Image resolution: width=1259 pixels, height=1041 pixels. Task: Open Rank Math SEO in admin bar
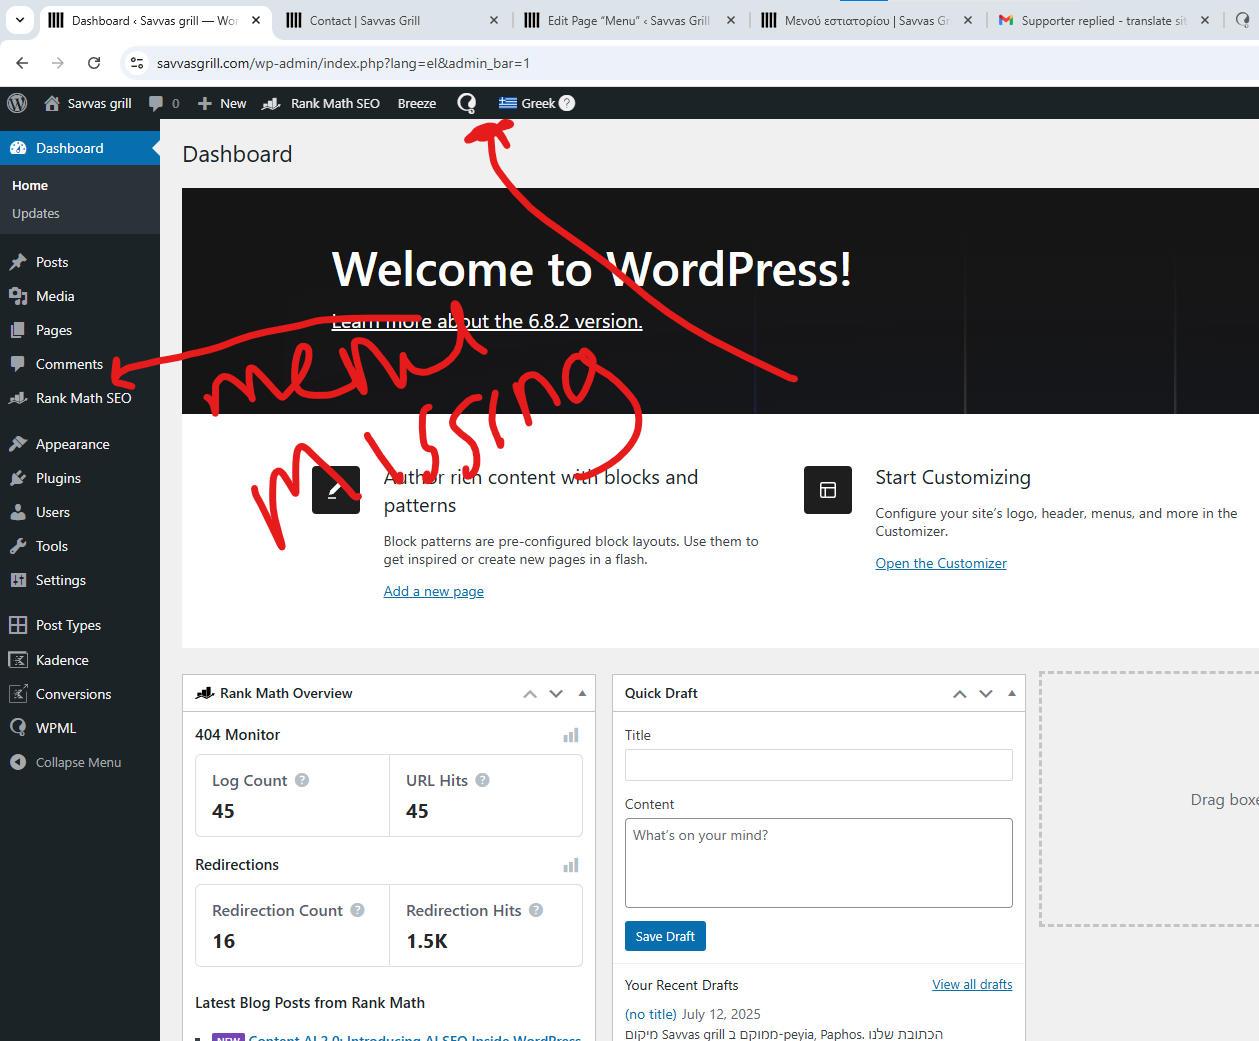pyautogui.click(x=321, y=103)
